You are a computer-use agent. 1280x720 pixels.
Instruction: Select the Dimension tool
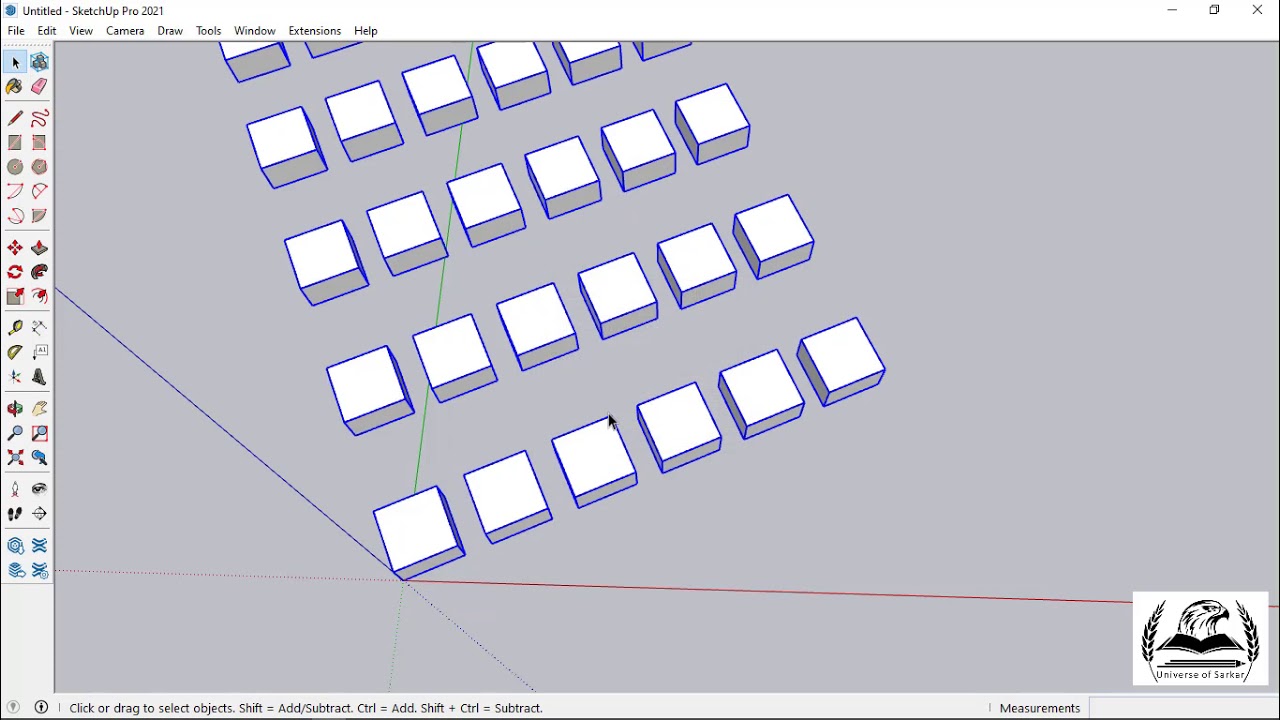pyautogui.click(x=39, y=328)
